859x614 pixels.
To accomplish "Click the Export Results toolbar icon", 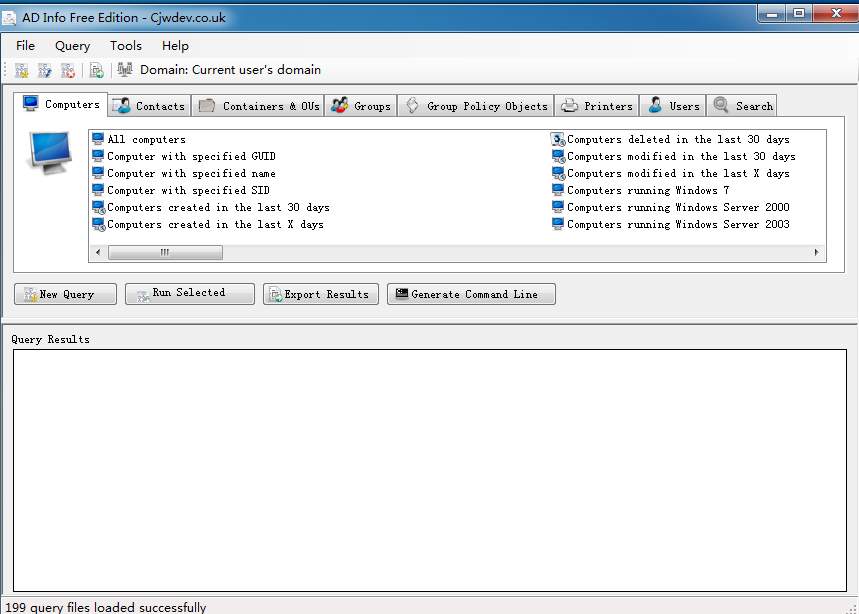I will (x=96, y=70).
